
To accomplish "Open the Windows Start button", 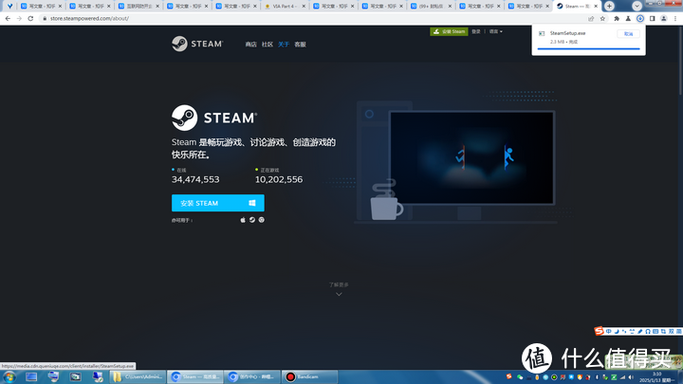I will tap(9, 377).
